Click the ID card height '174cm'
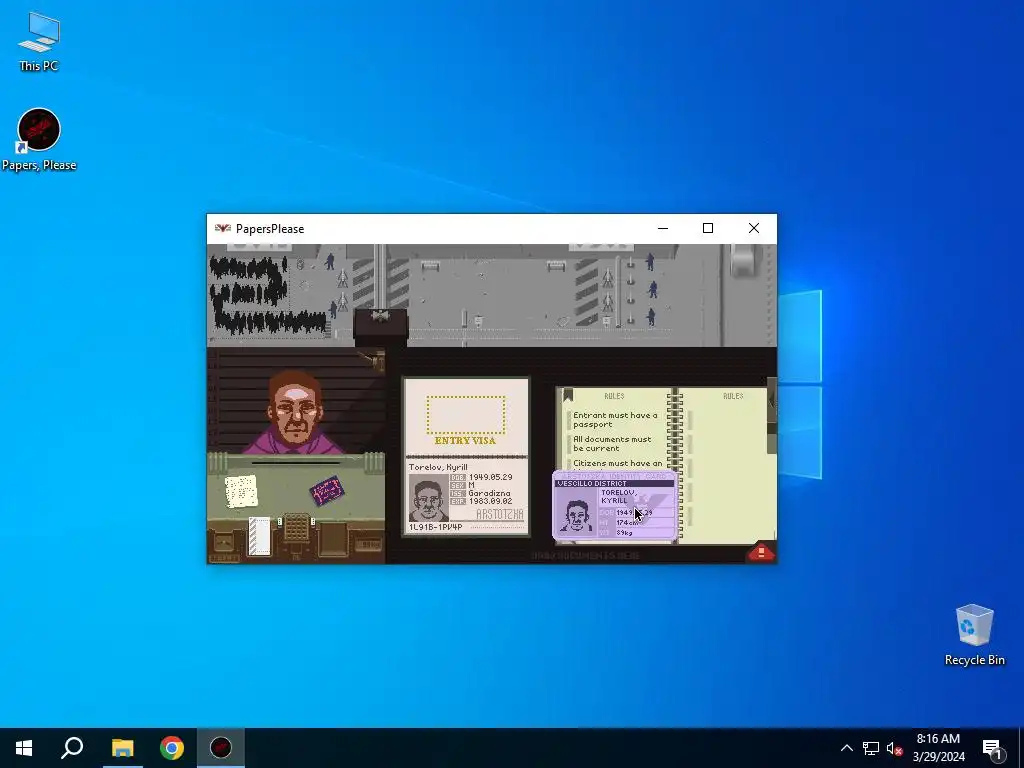Screen dimensions: 1024x768 tap(628, 522)
